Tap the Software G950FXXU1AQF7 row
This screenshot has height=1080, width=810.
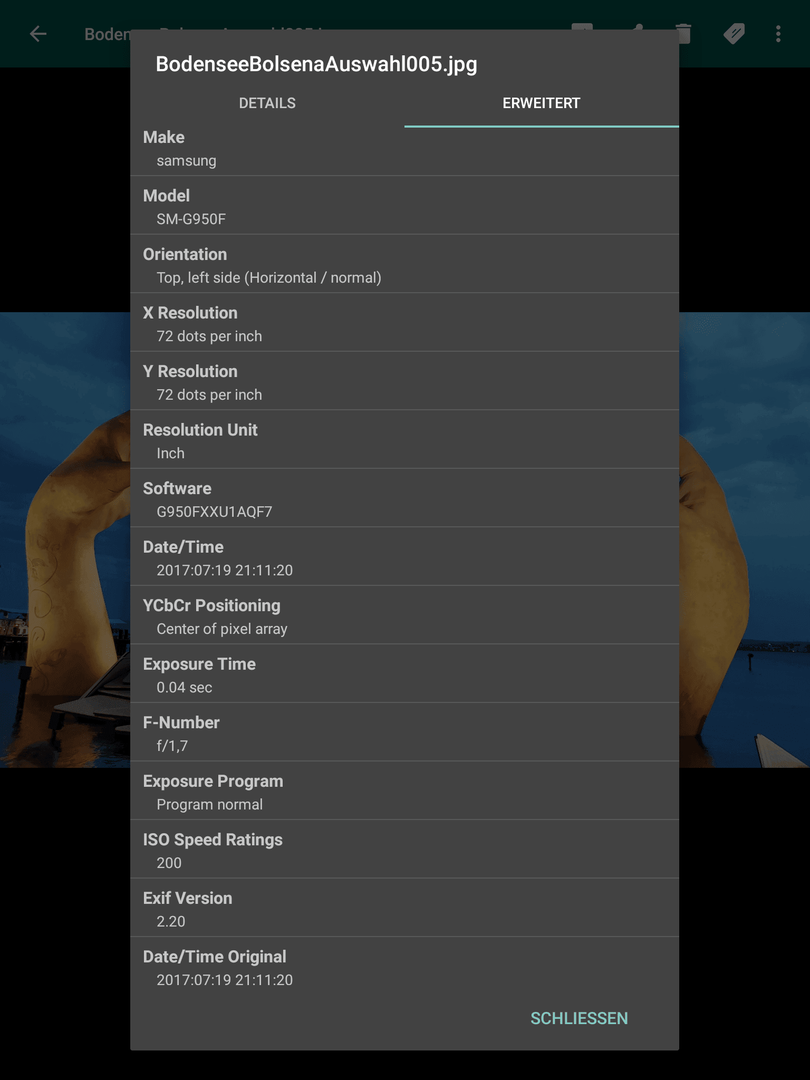click(404, 500)
